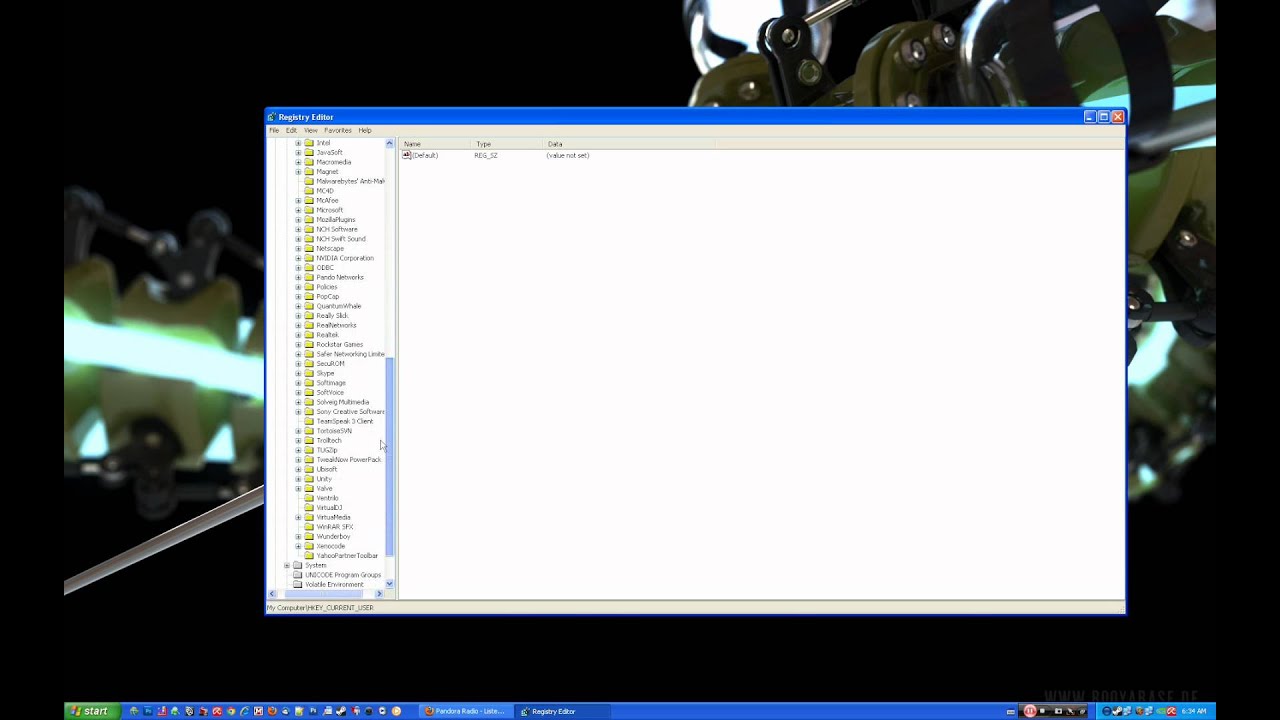Expand the NCH Software key
Viewport: 1280px width, 720px height.
298,229
